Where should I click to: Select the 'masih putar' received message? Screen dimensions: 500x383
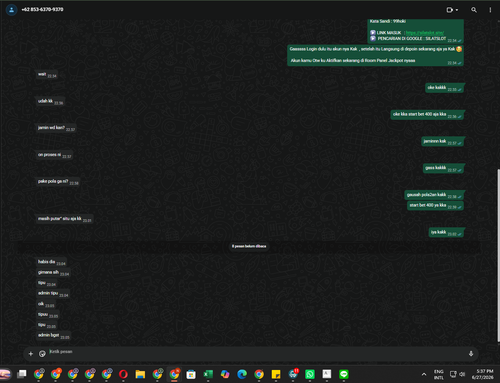tap(64, 219)
